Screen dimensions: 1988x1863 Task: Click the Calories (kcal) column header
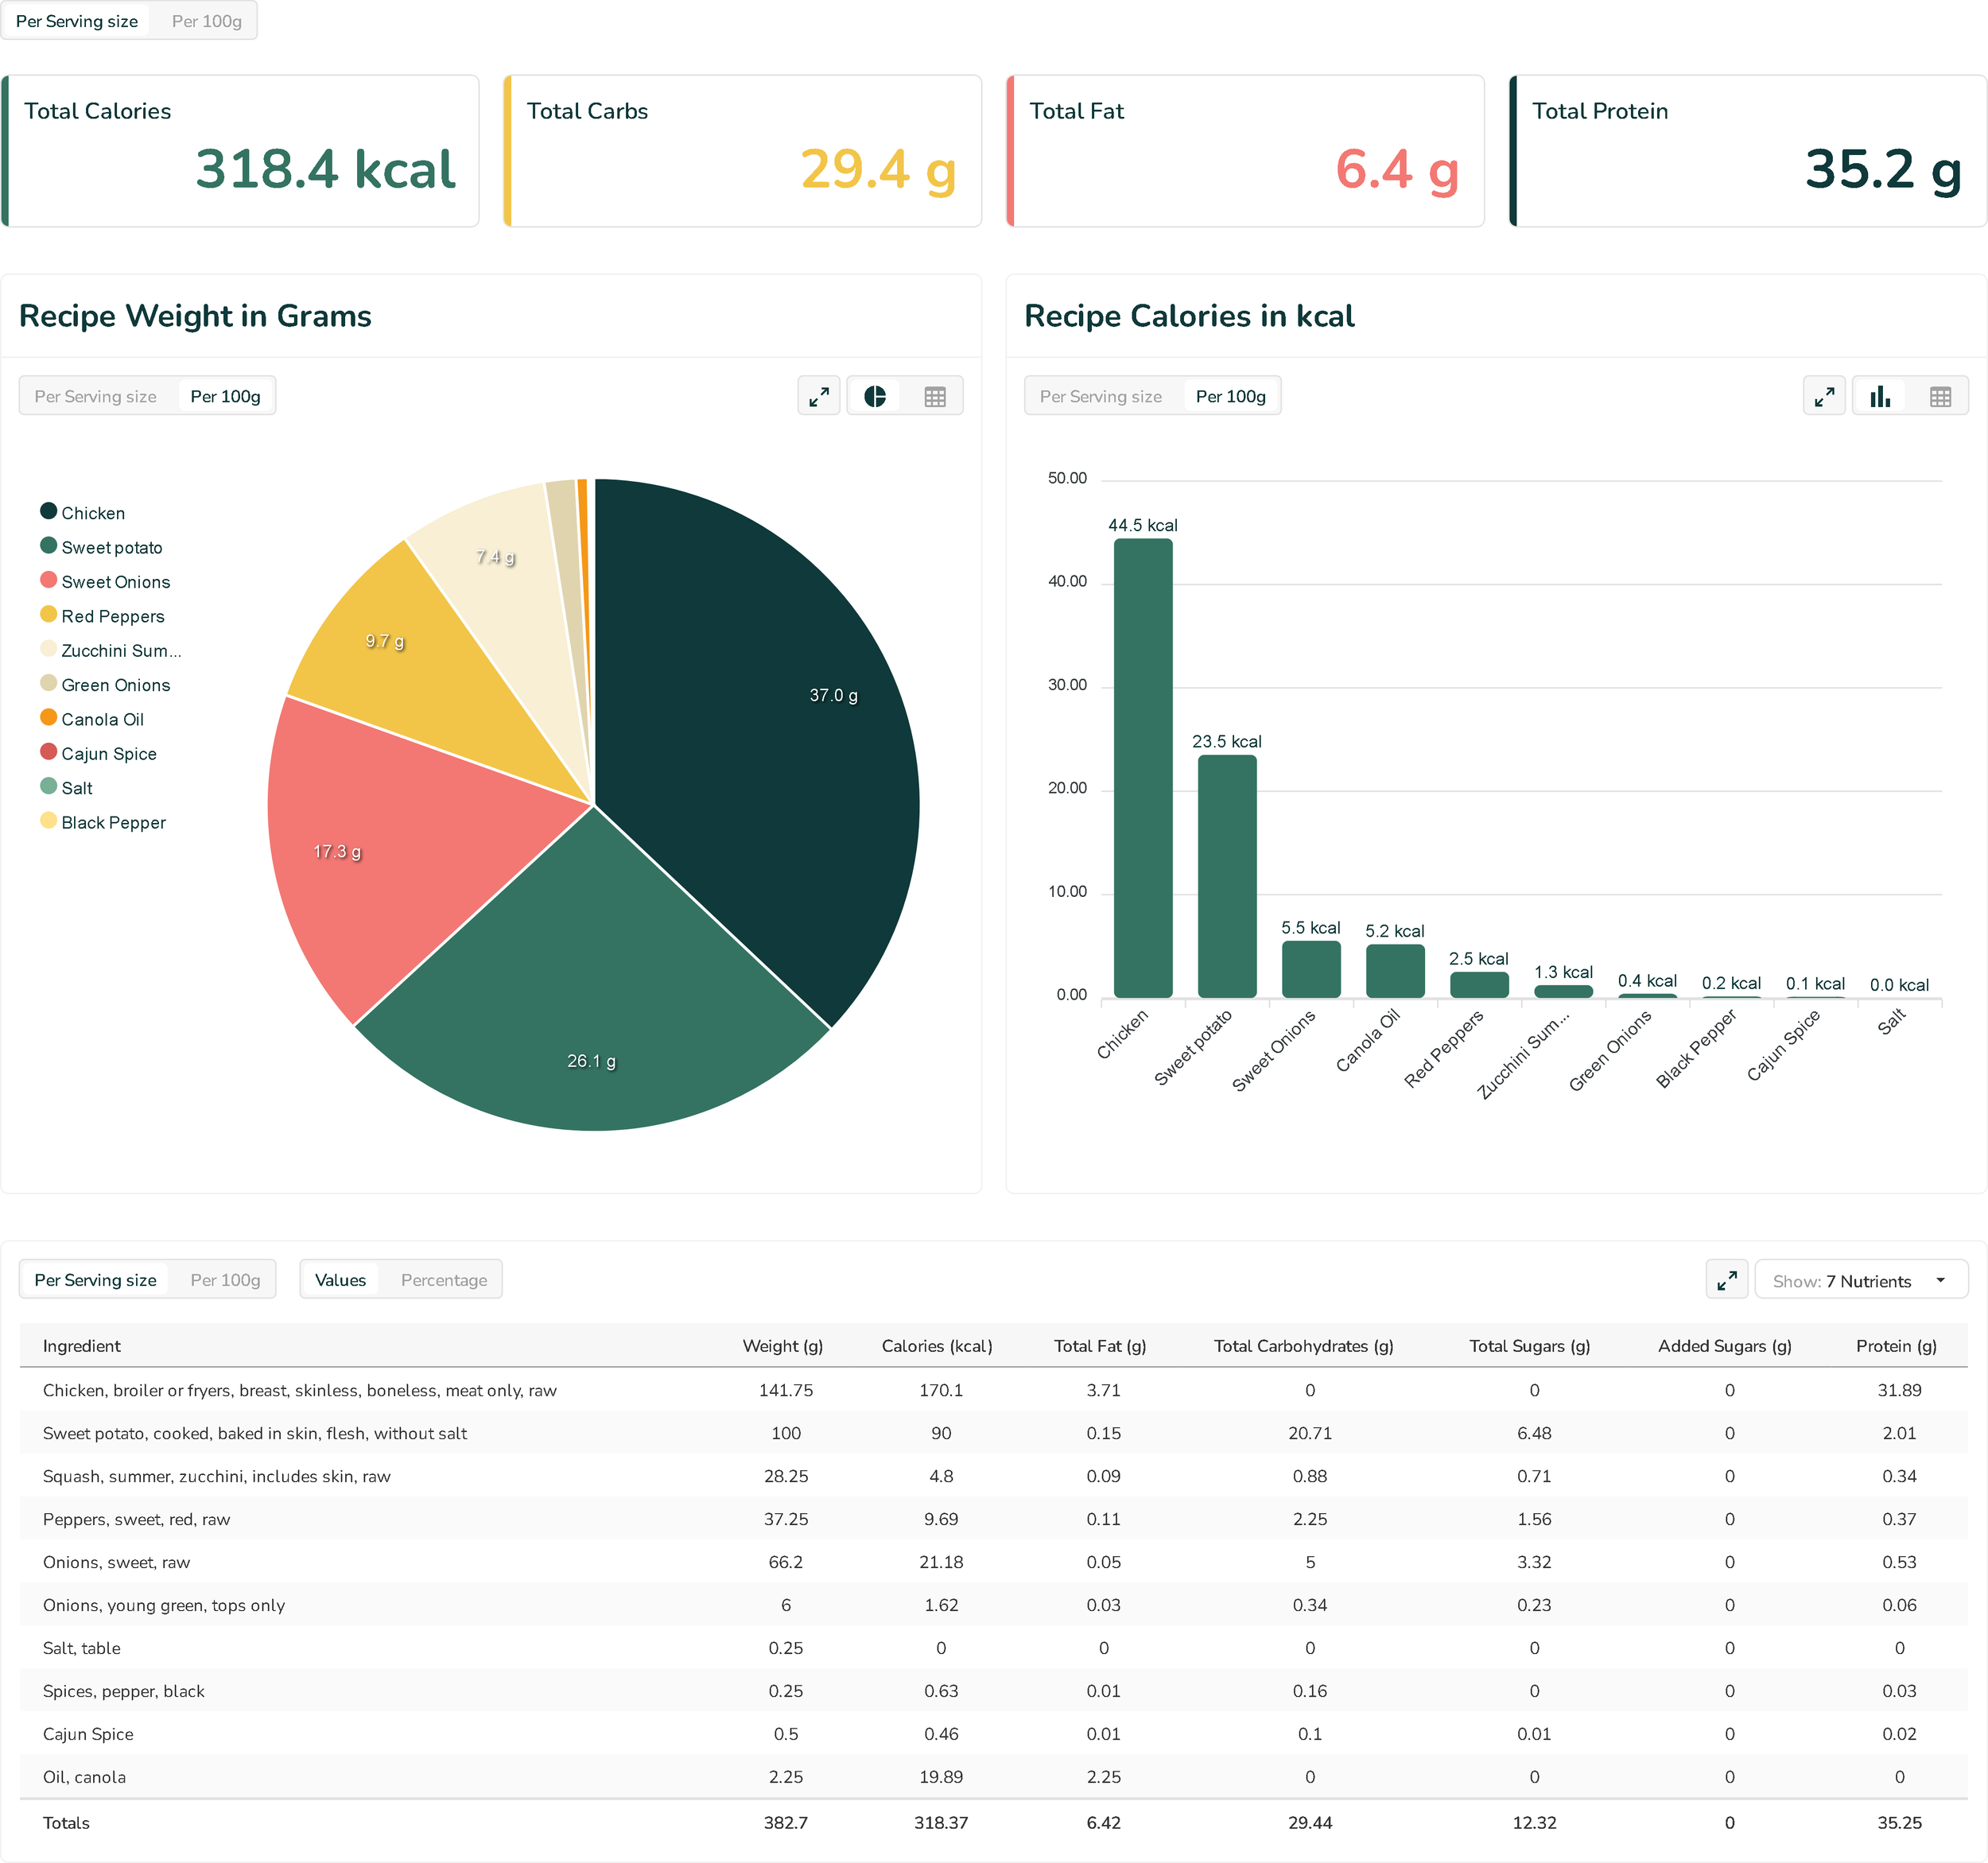pos(936,1346)
